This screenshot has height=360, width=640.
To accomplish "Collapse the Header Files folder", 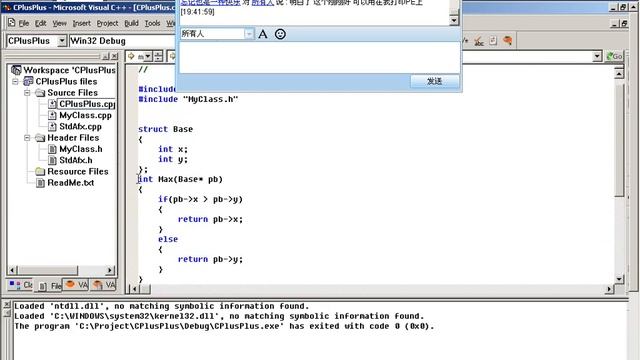I will tap(27, 138).
